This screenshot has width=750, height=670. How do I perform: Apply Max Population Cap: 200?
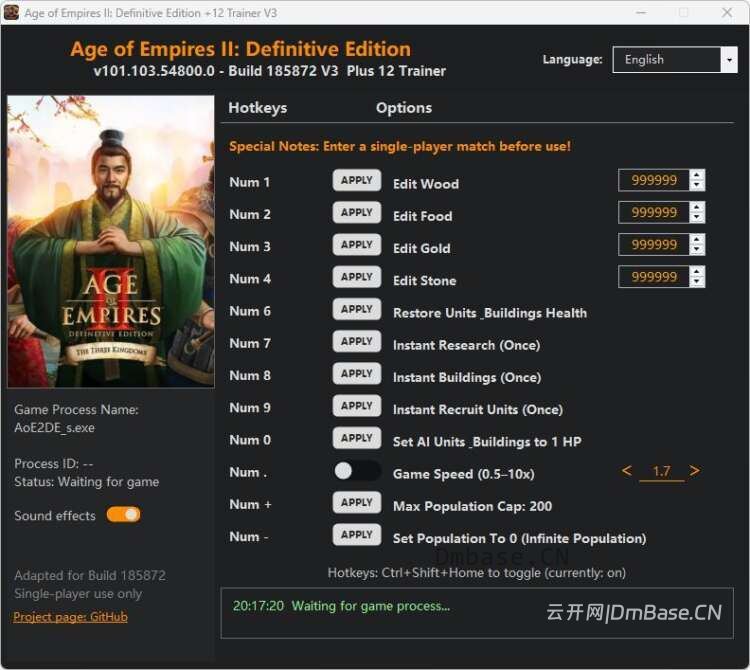click(x=357, y=503)
